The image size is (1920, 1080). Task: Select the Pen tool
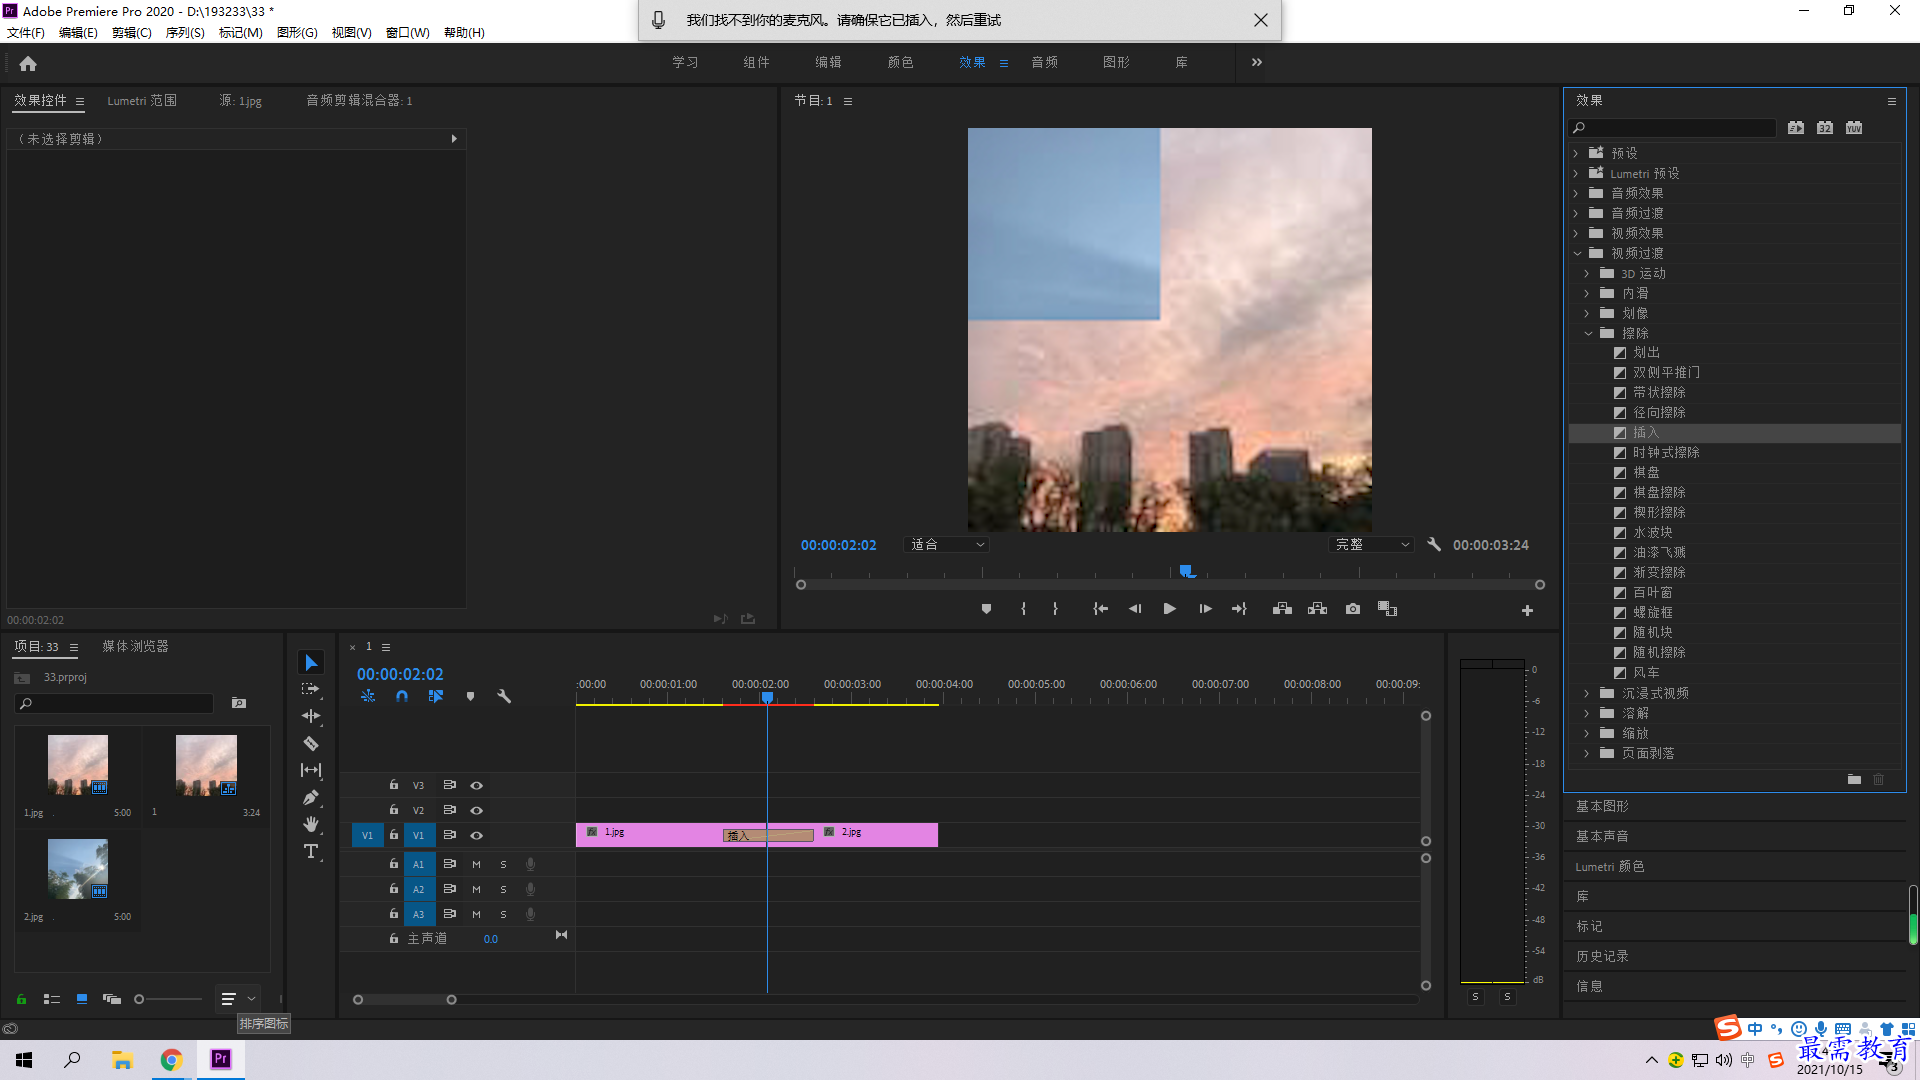pyautogui.click(x=311, y=797)
